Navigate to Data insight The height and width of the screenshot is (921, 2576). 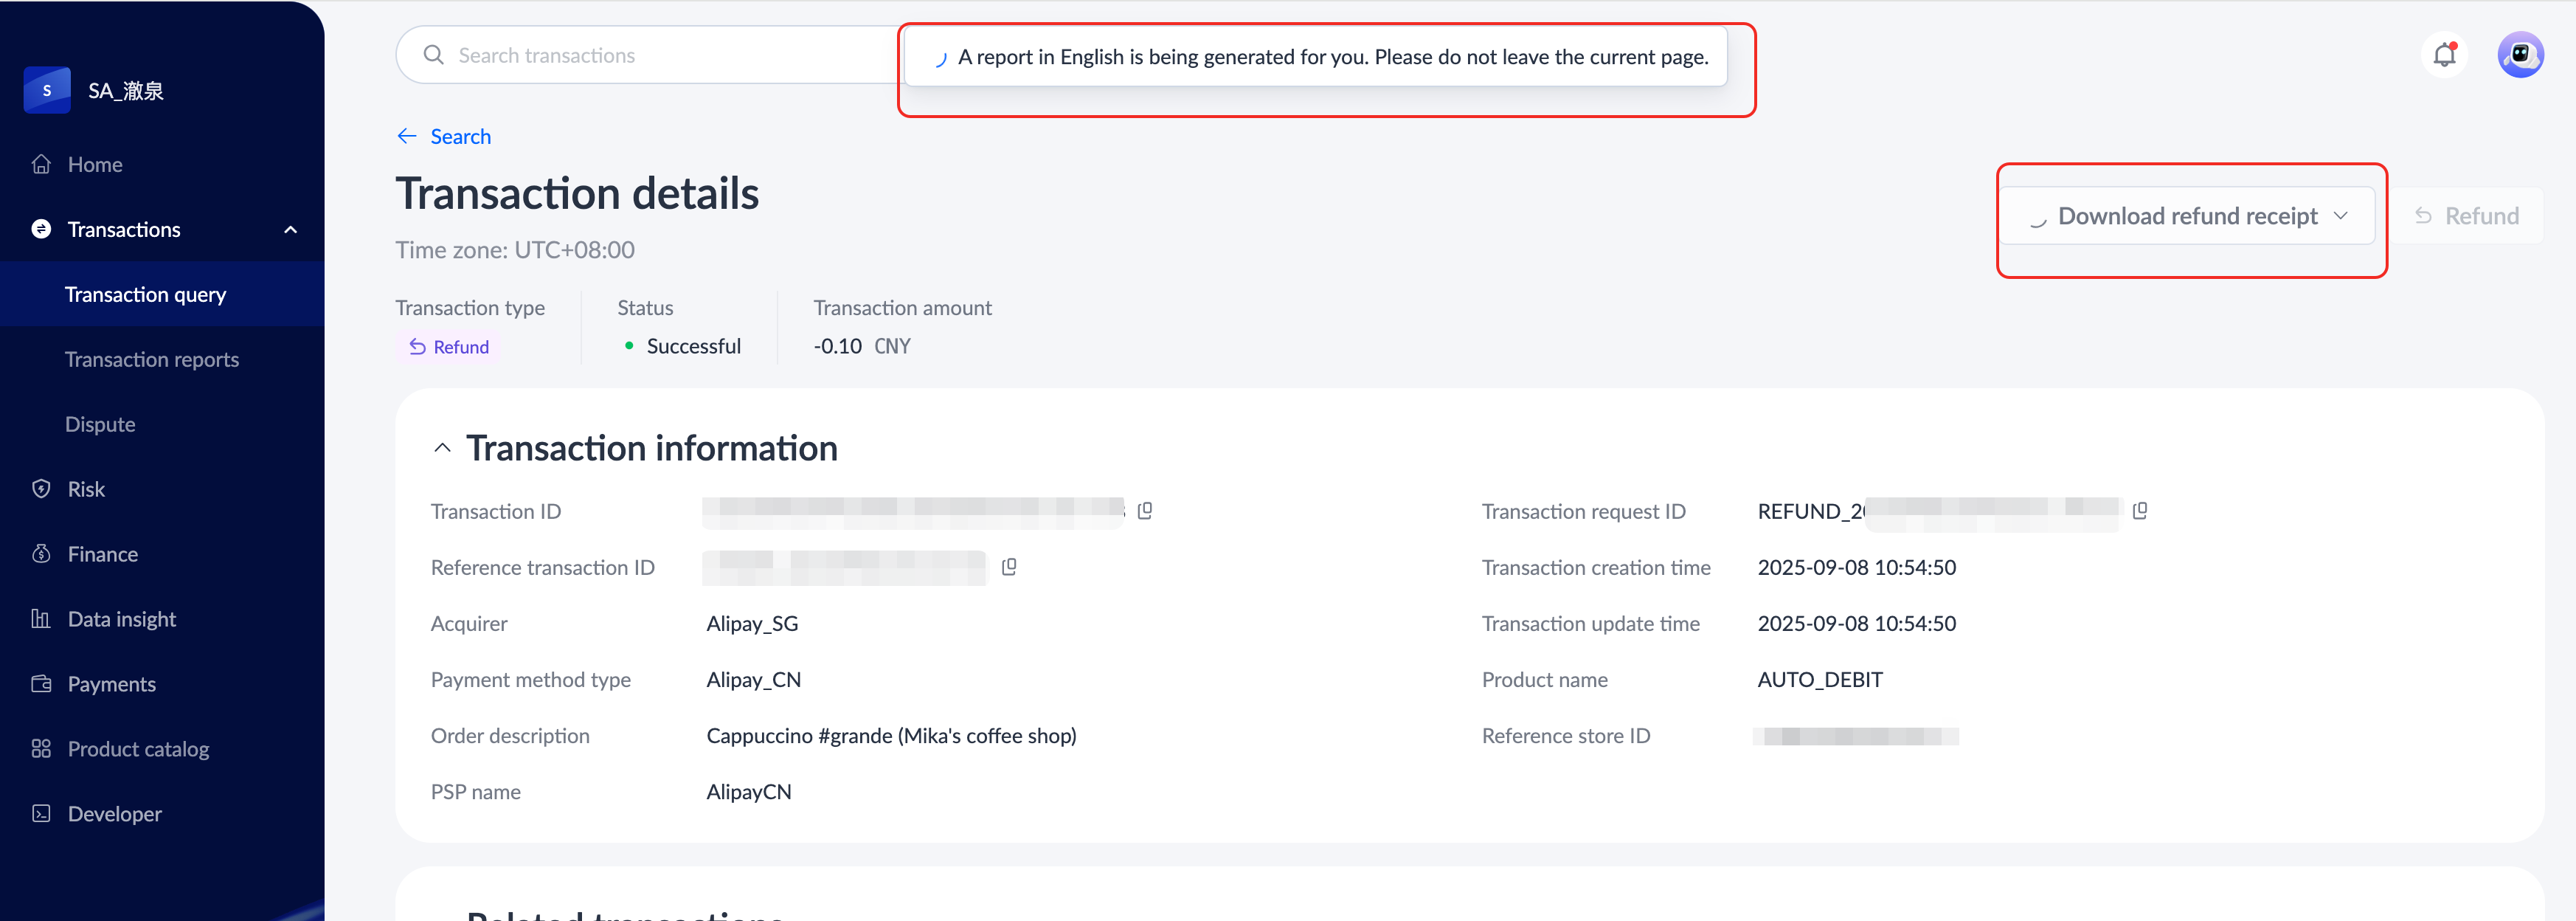[121, 619]
